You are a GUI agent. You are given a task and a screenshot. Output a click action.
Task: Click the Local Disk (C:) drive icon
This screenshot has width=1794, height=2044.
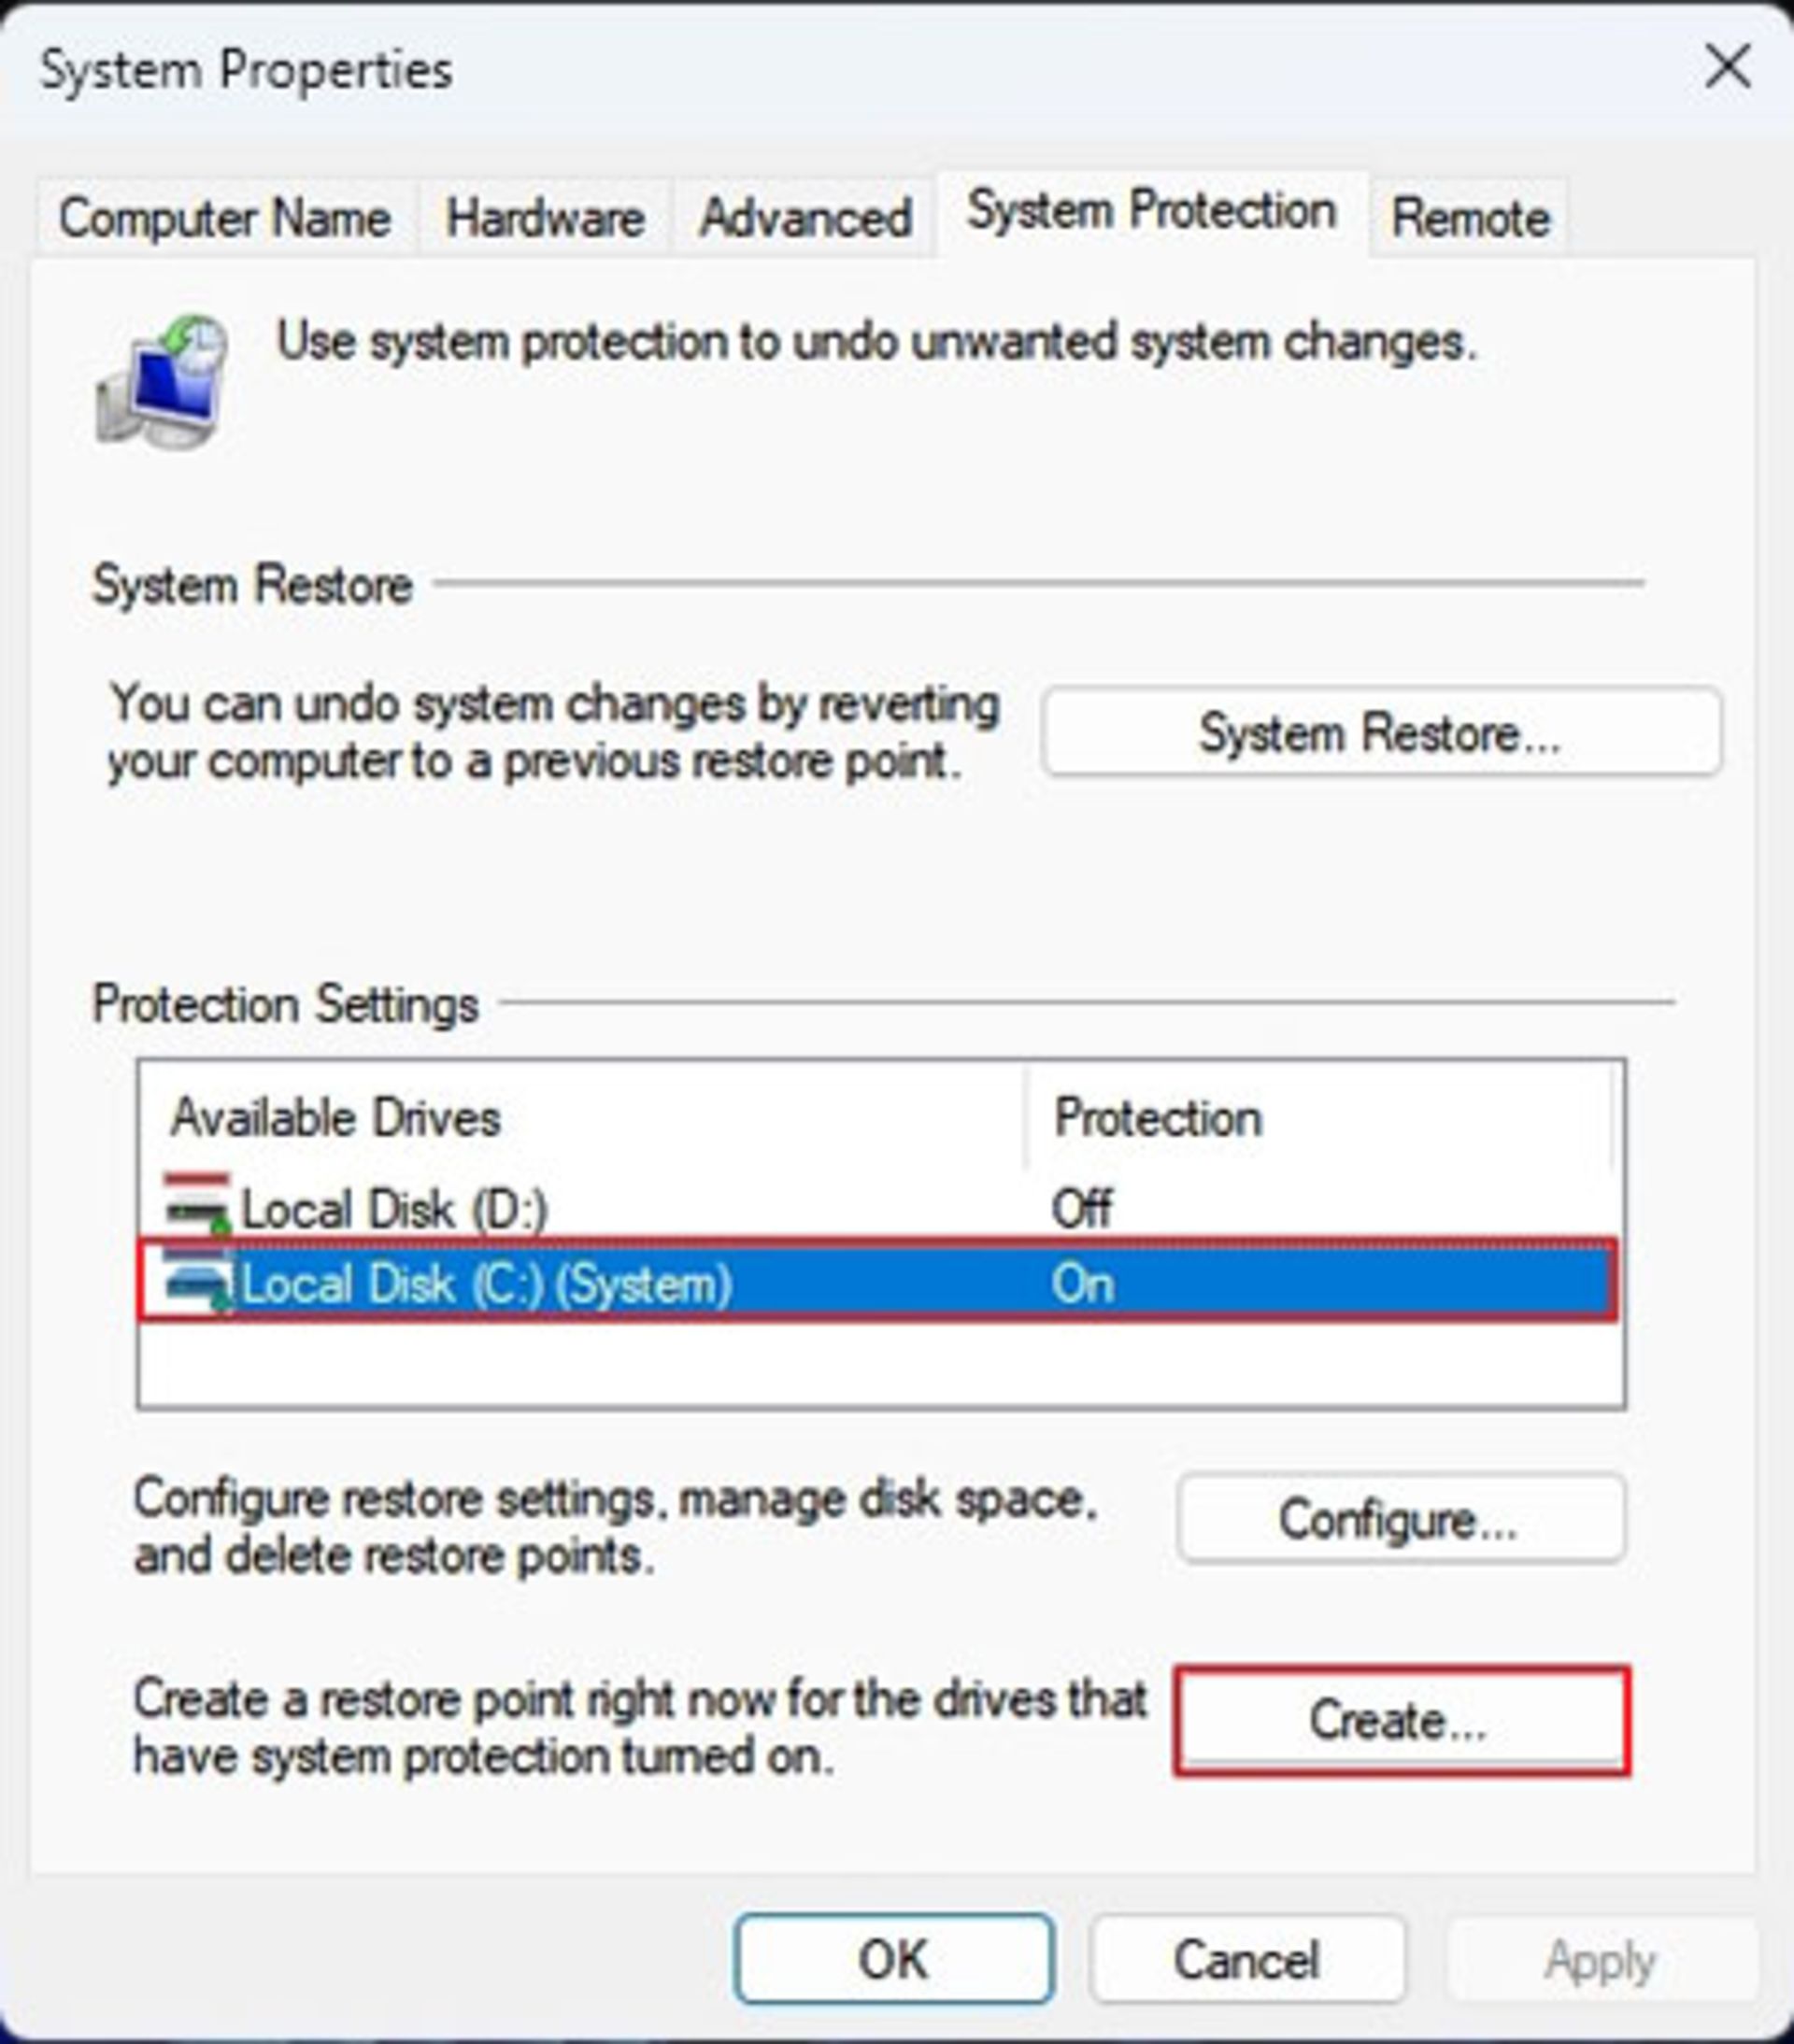(198, 1282)
